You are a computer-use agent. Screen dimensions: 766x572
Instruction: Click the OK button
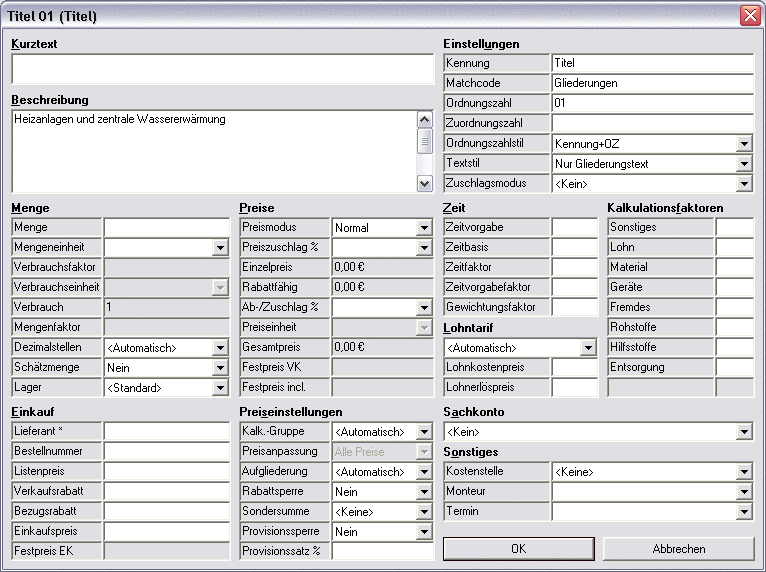click(x=519, y=549)
